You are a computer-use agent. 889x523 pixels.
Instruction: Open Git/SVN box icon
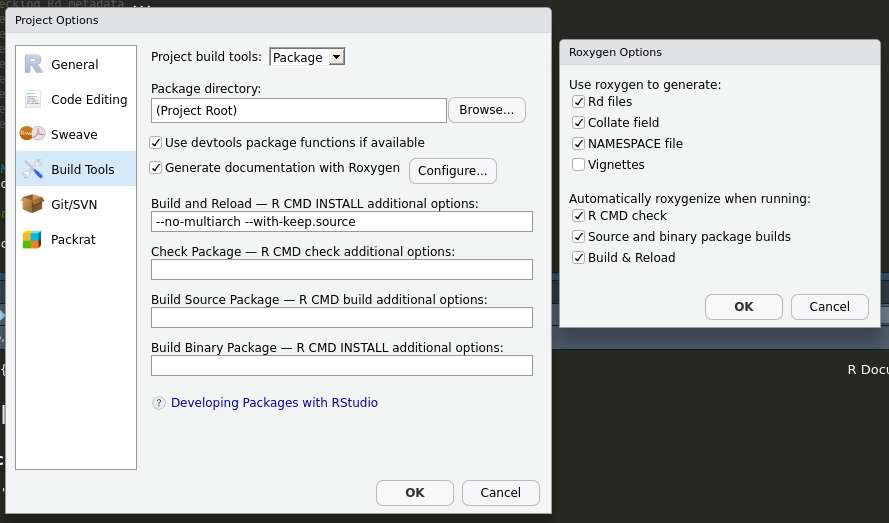pos(33,204)
